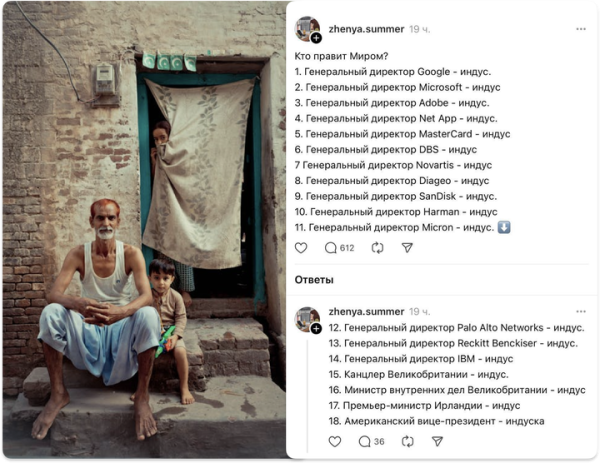
Task: Open comments on post with 612 replies
Action: tap(339, 248)
